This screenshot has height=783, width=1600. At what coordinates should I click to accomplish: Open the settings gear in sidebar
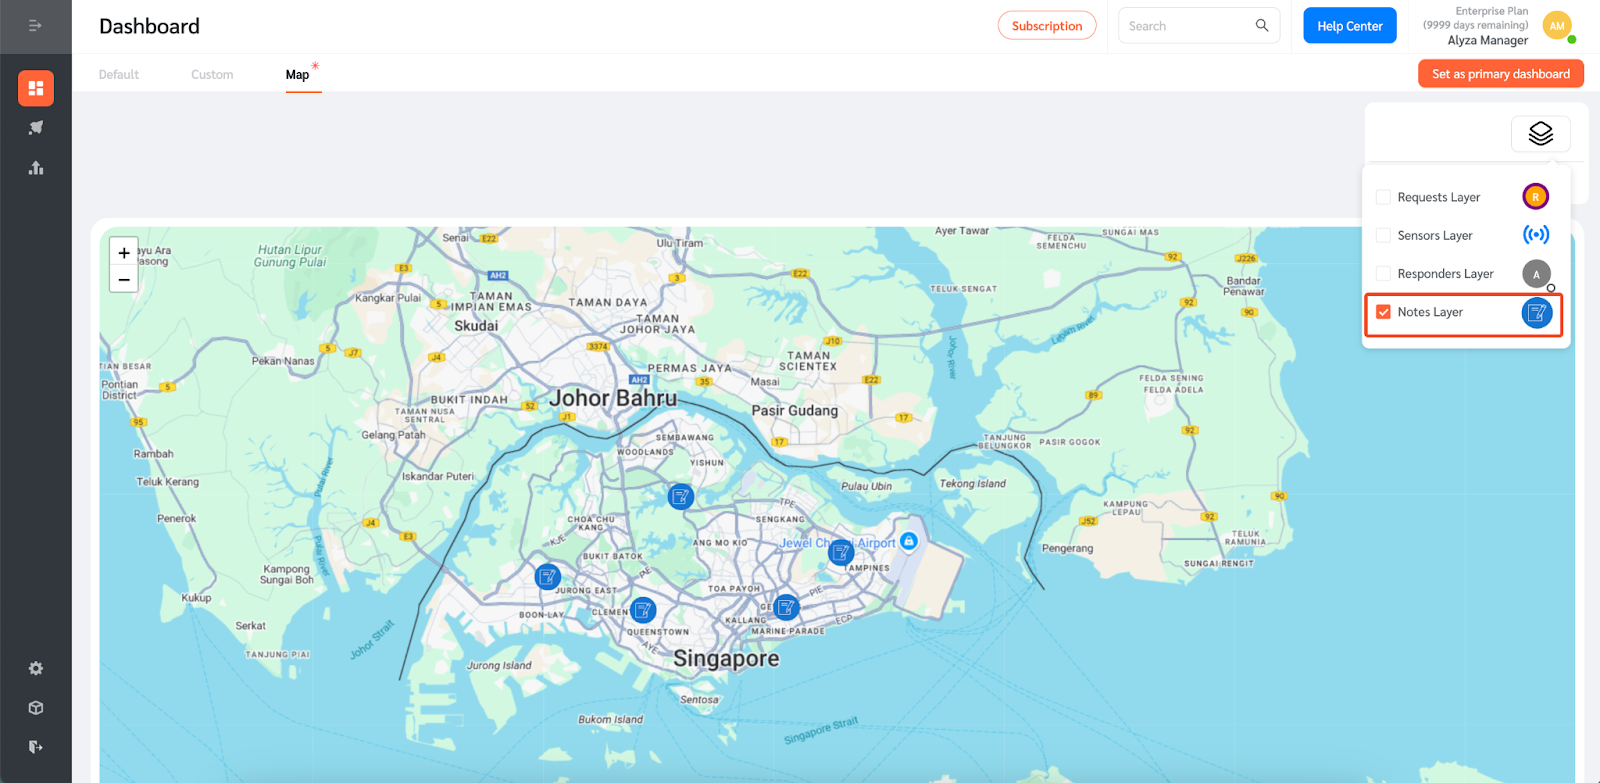click(36, 668)
